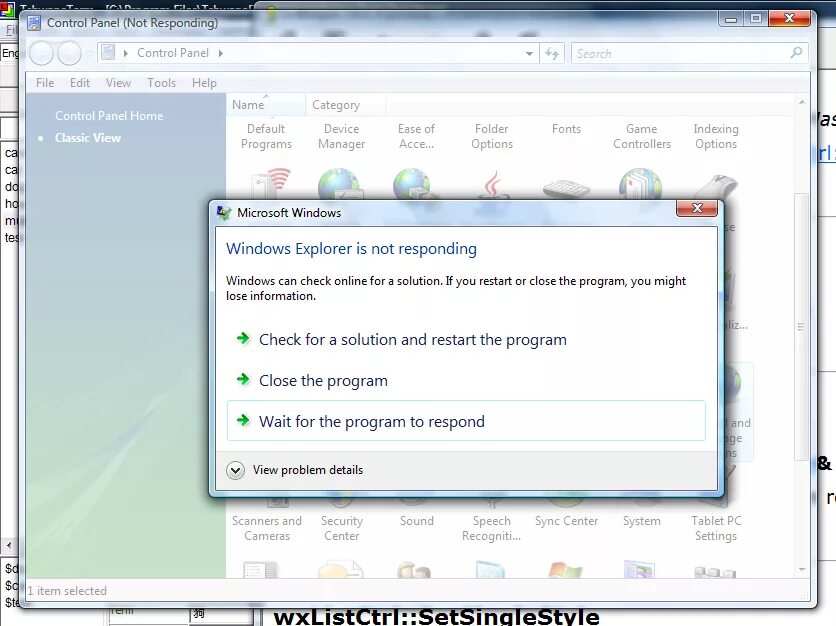Click the bottom row document list icon
The height and width of the screenshot is (626, 836).
260,569
